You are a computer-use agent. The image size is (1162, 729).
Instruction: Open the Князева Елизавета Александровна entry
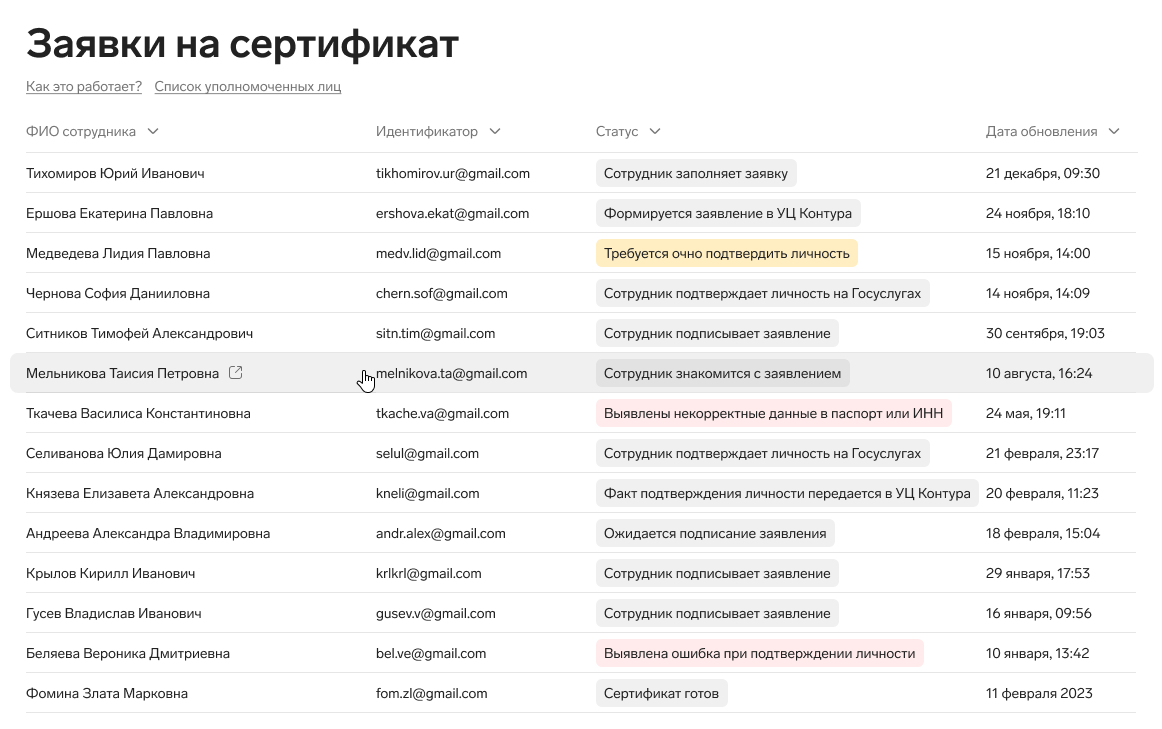(140, 493)
